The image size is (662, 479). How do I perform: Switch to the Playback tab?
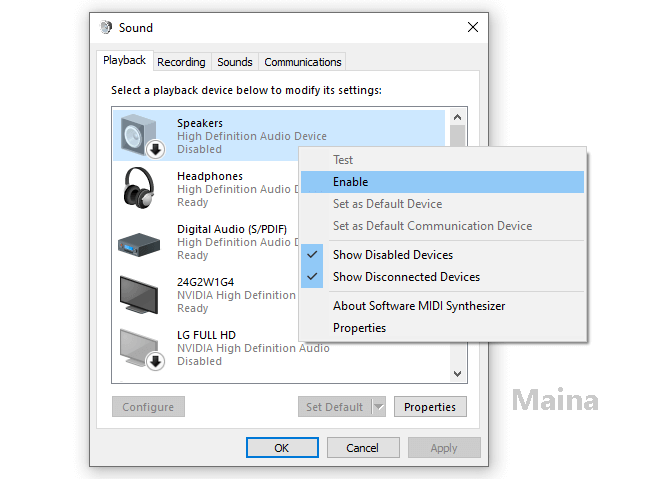tap(125, 60)
